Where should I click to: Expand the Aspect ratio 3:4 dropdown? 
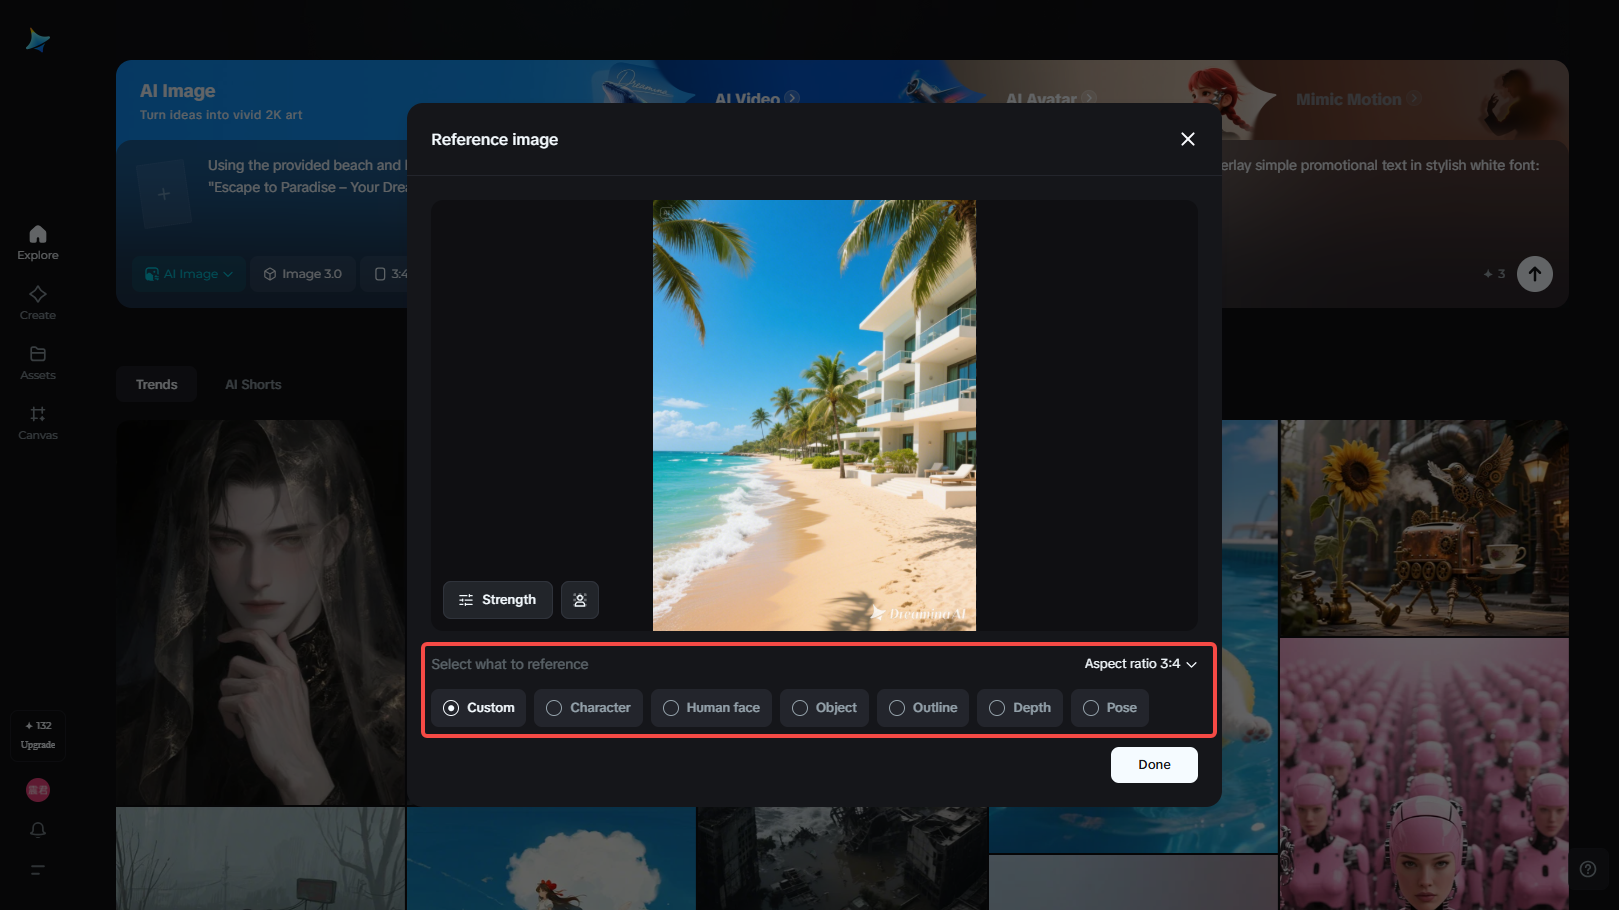pos(1141,664)
